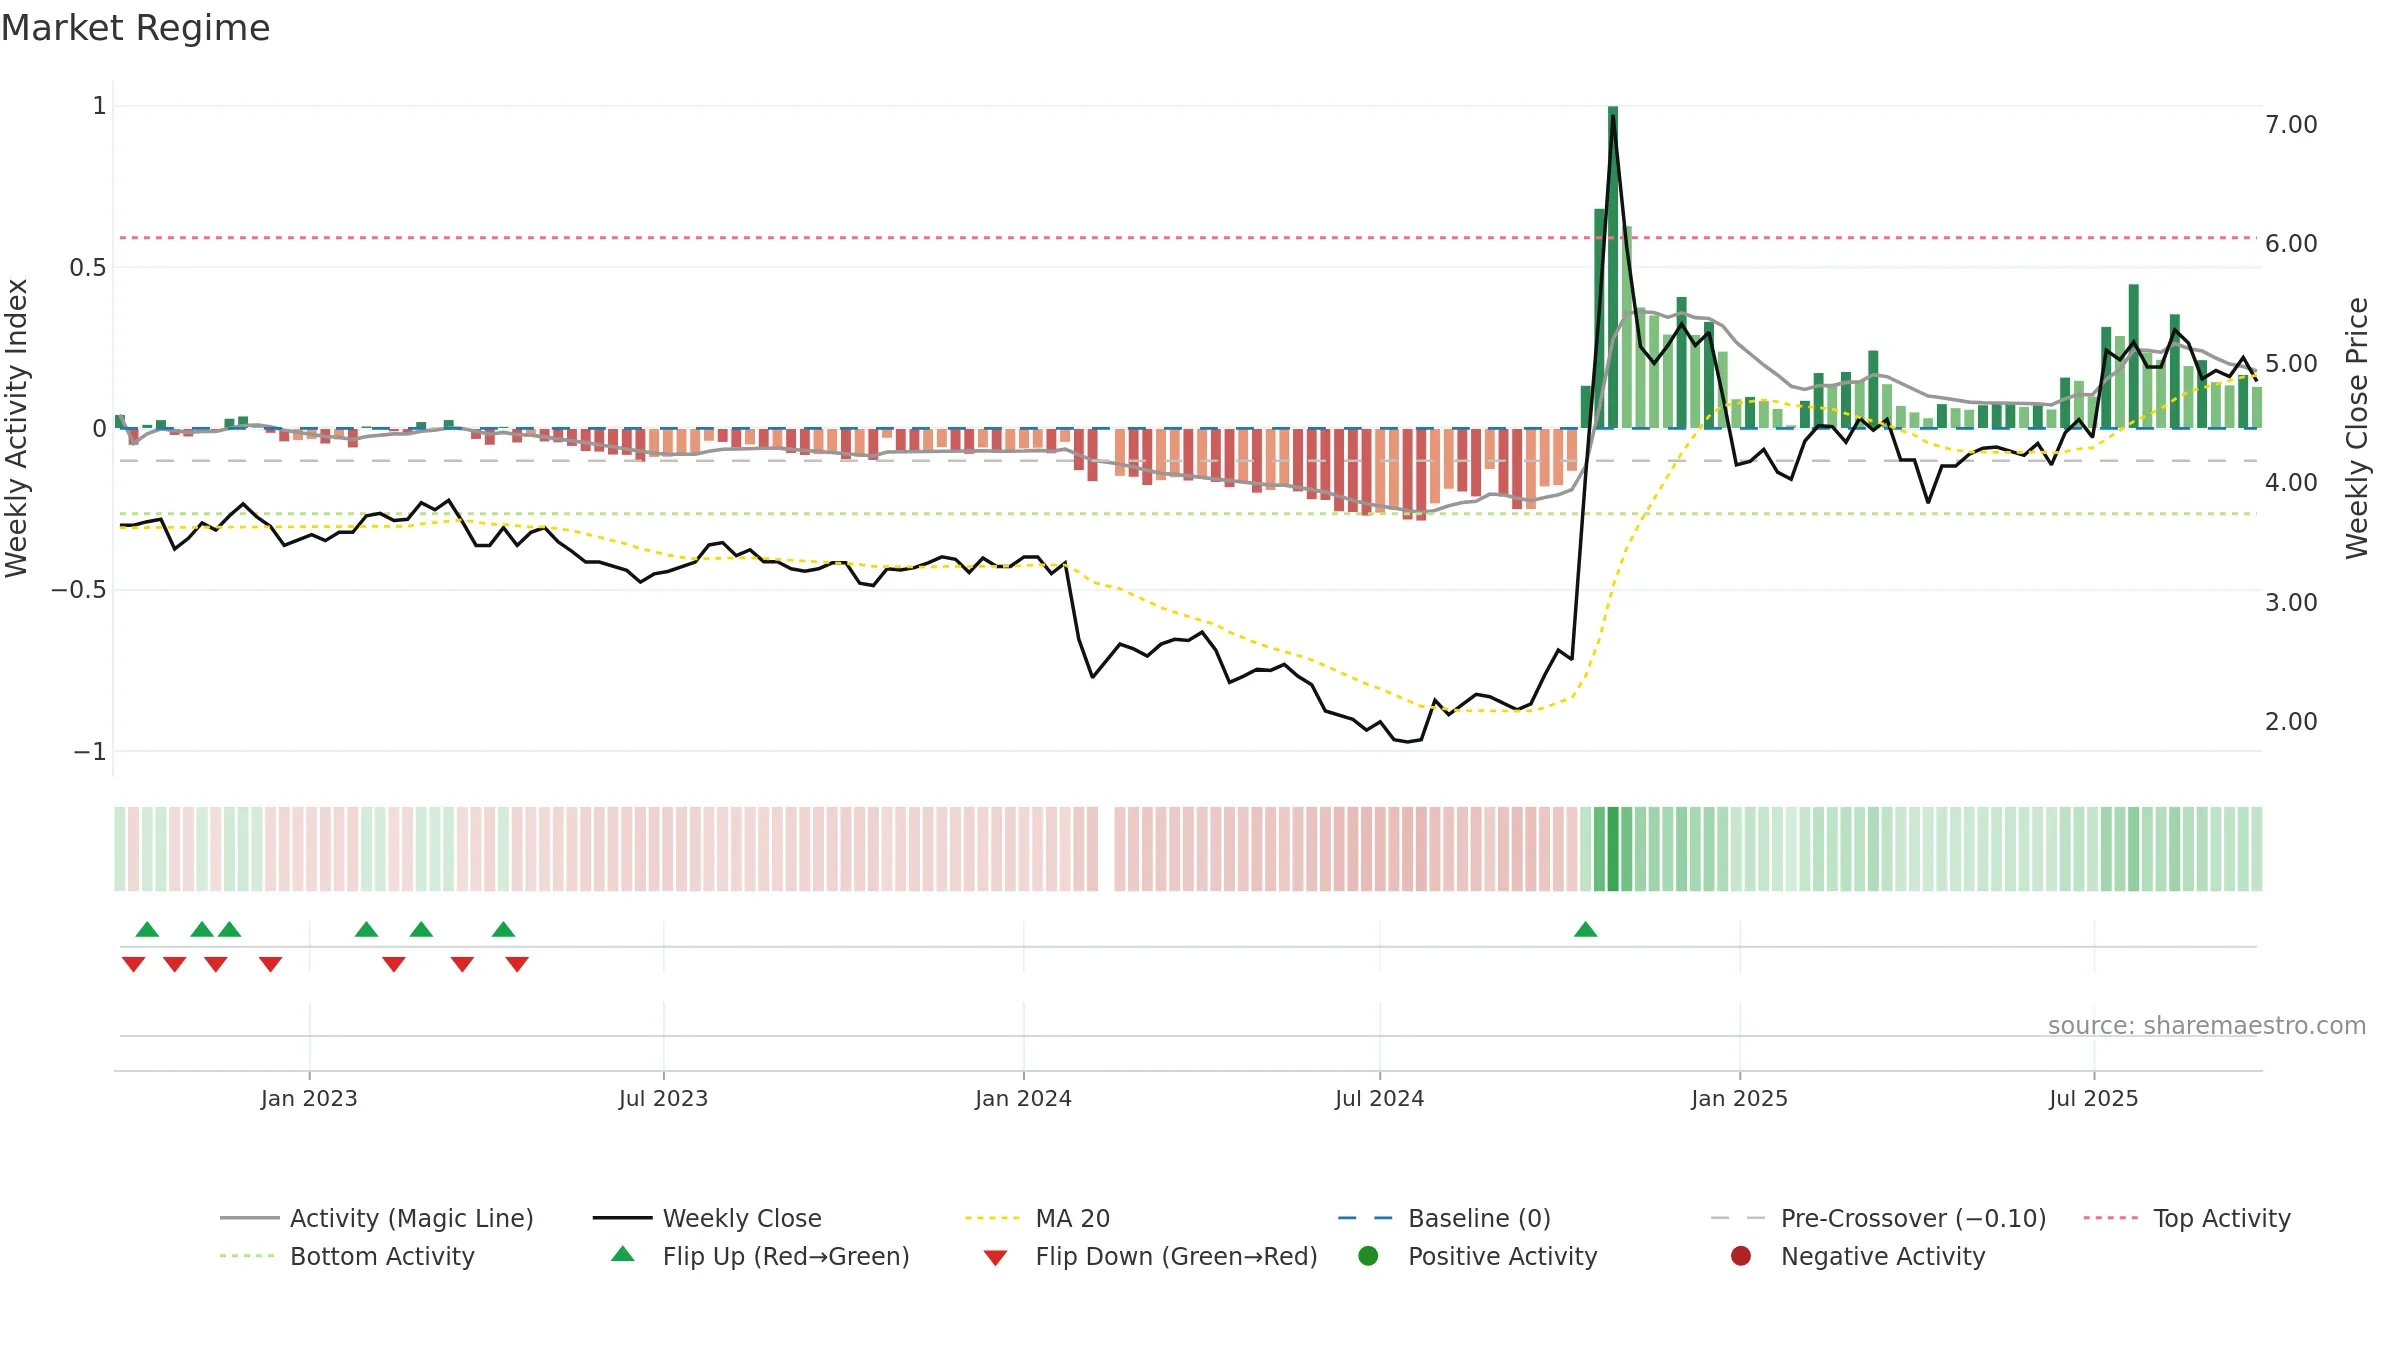Toggle the MA 20 legend entry
The height and width of the screenshot is (1350, 2400).
1038,1218
